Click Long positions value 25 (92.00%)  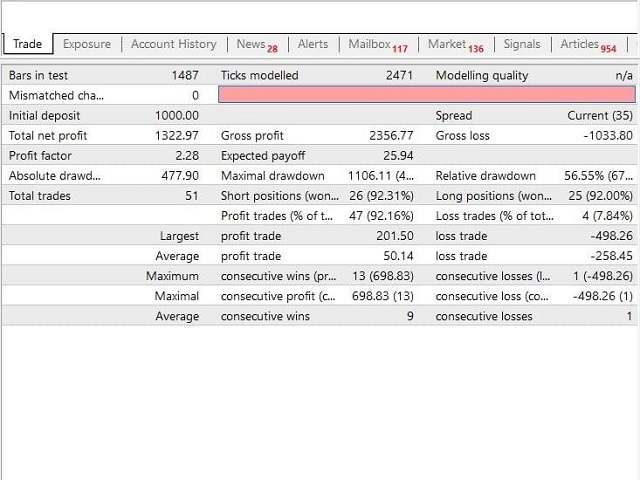click(600, 196)
